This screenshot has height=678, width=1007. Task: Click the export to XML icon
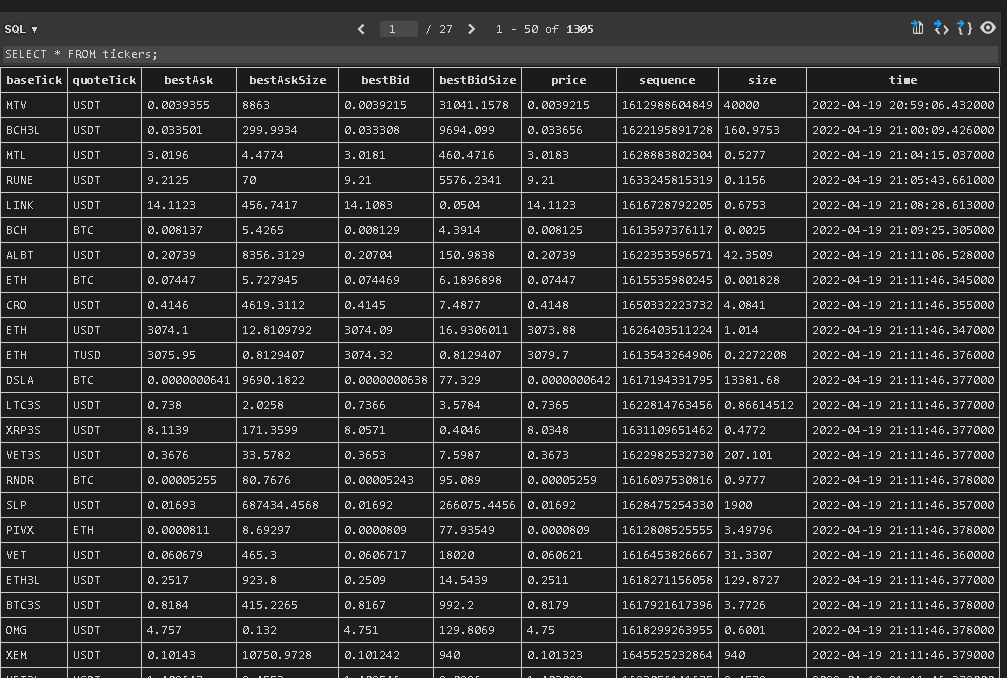(941, 28)
